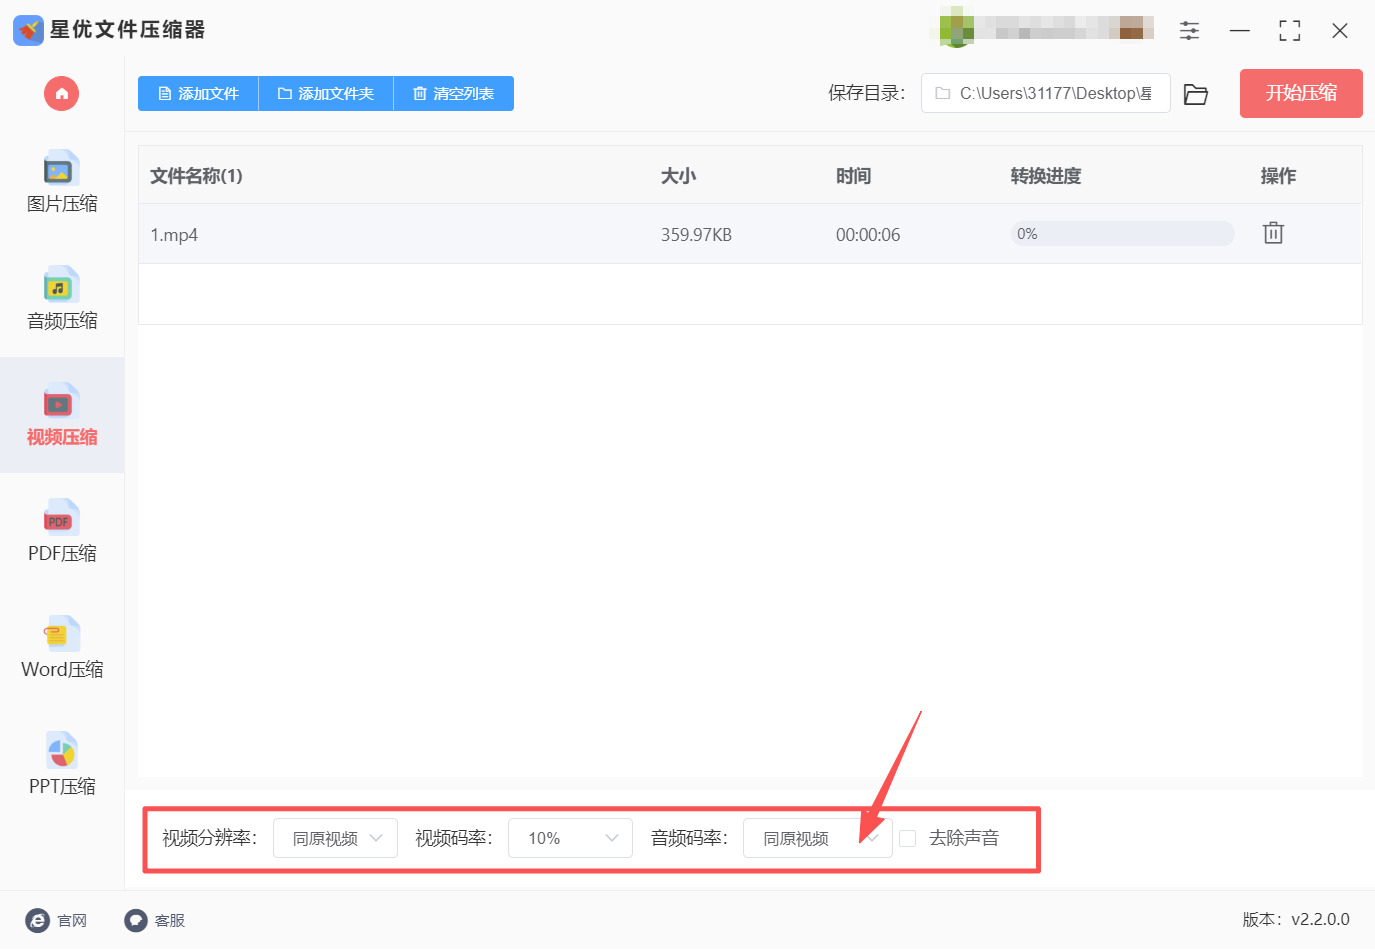Viewport: 1375px width, 950px height.
Task: Select the 视频压缩 video compression tab
Action: (x=62, y=415)
